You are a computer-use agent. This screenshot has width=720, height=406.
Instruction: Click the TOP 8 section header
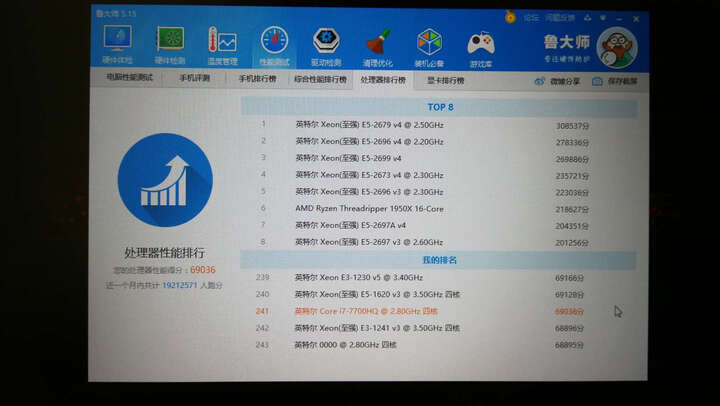coord(439,107)
